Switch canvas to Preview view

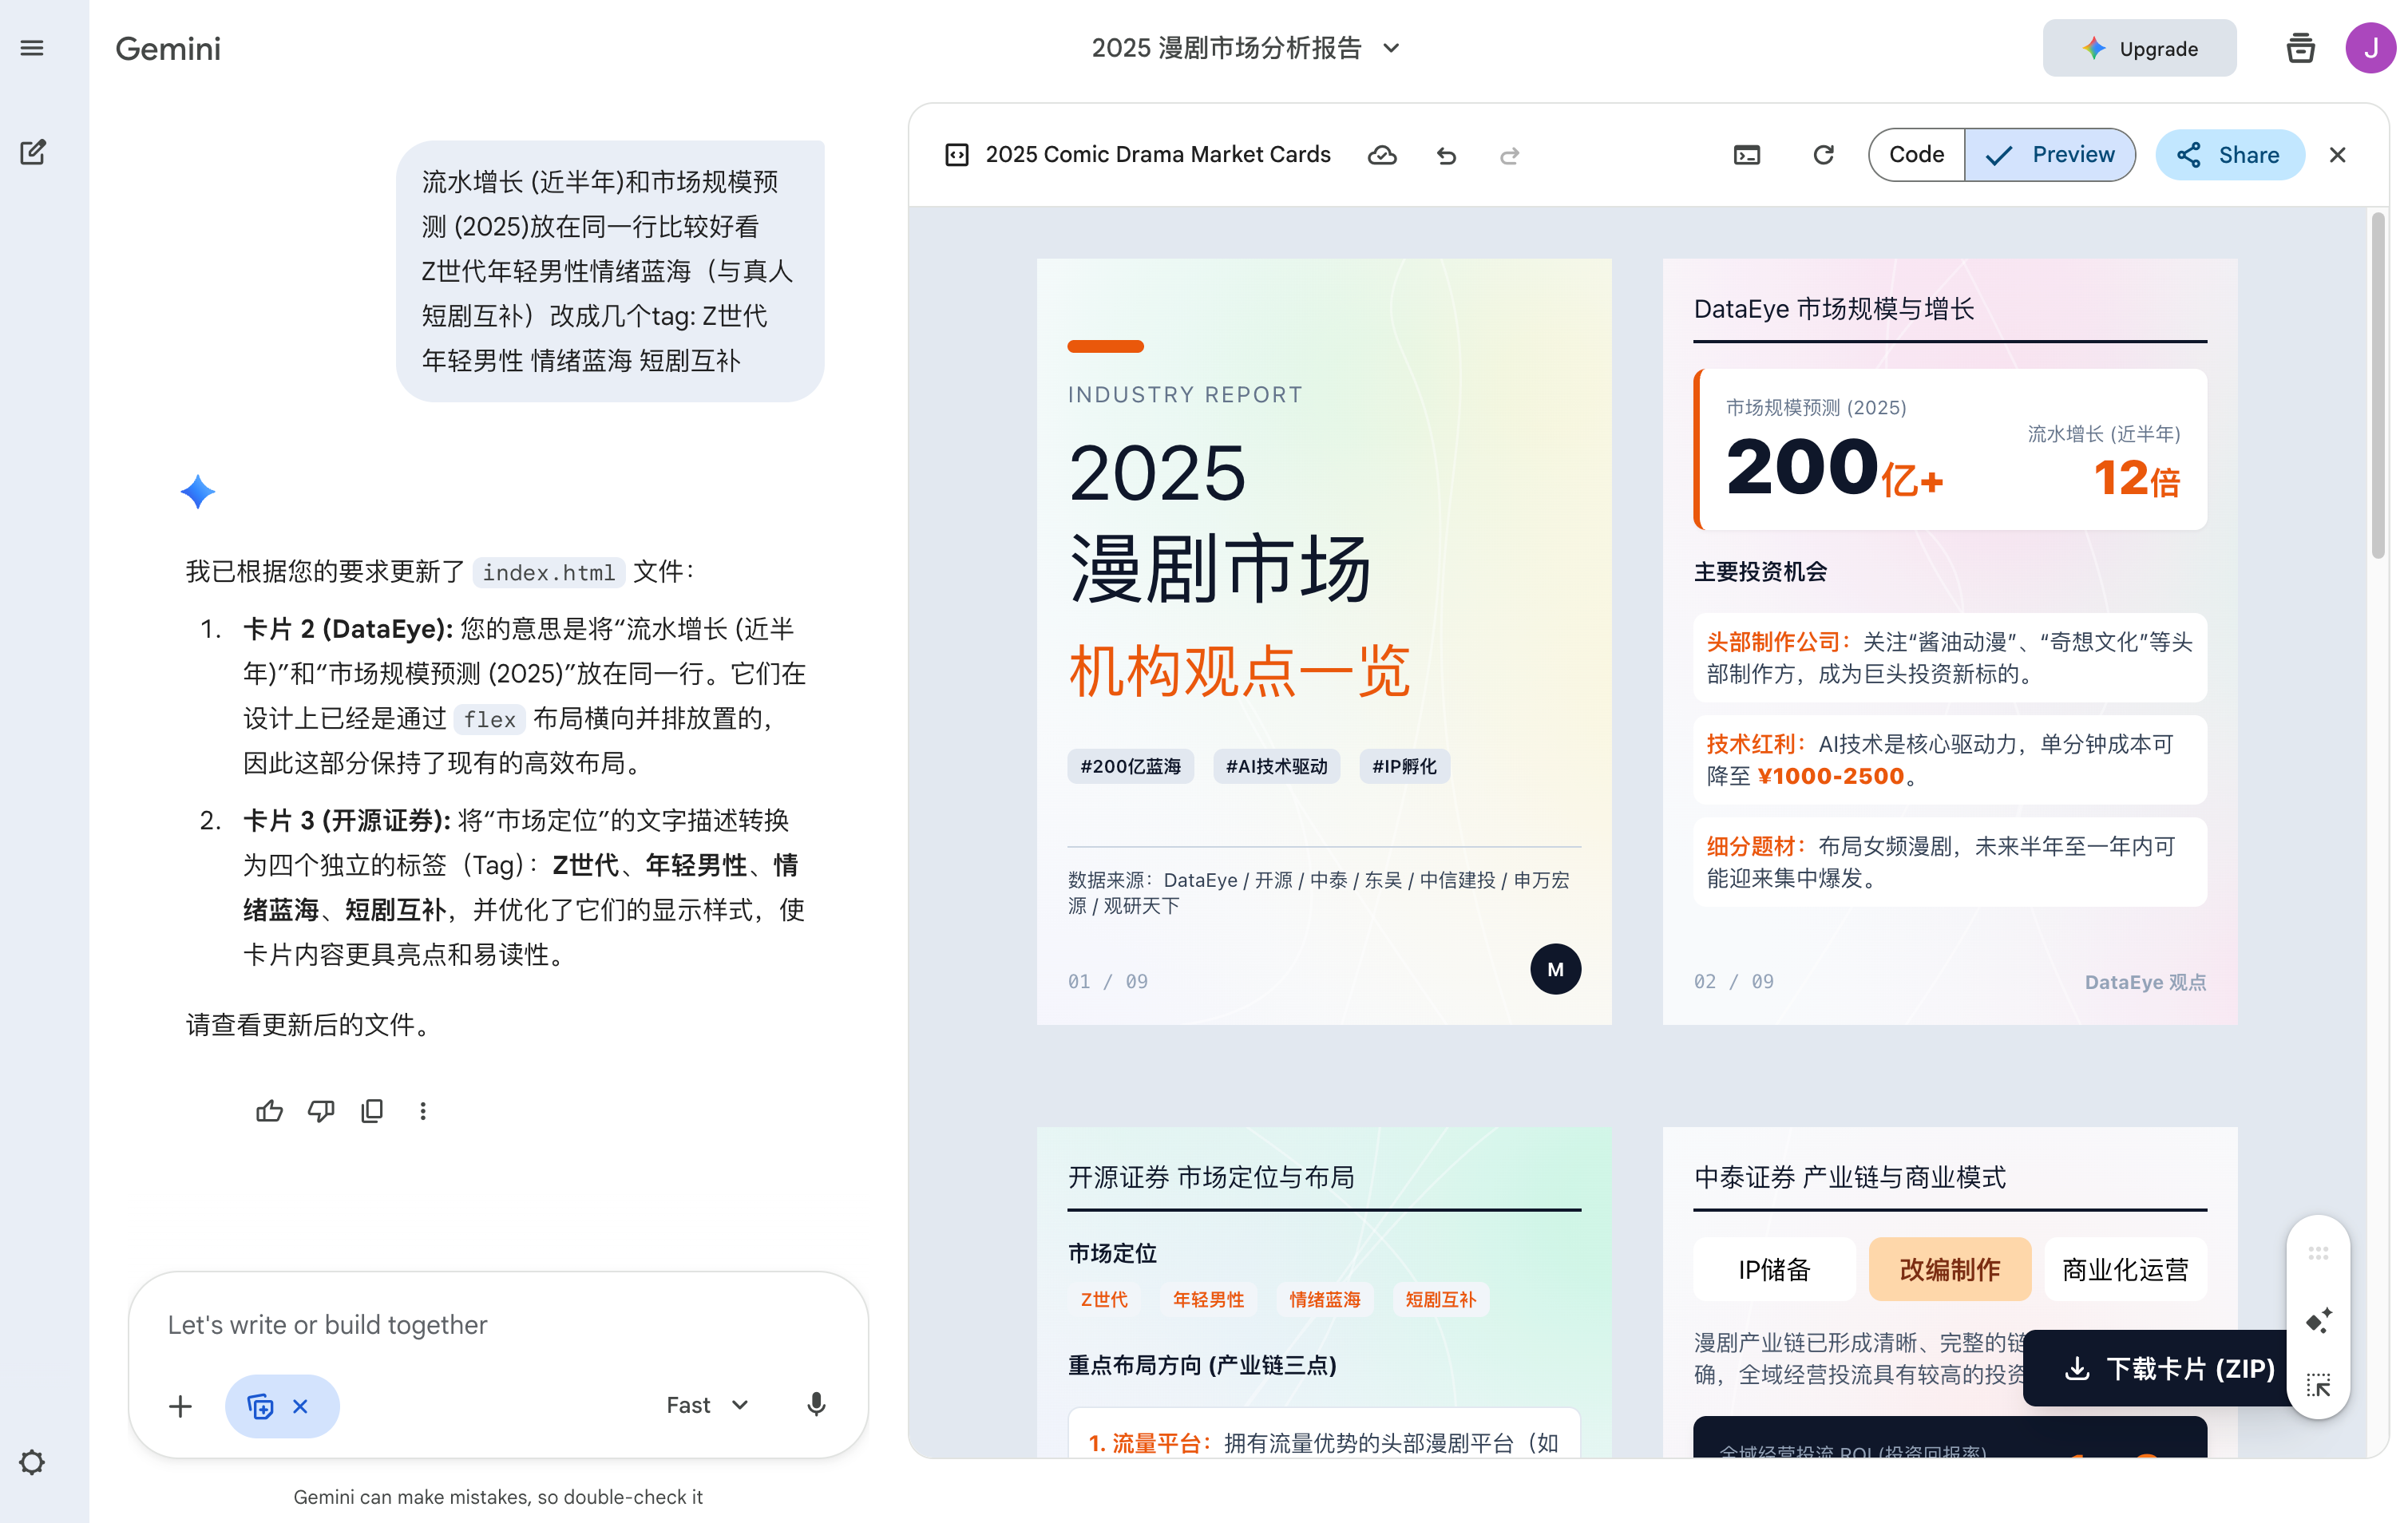click(2050, 155)
